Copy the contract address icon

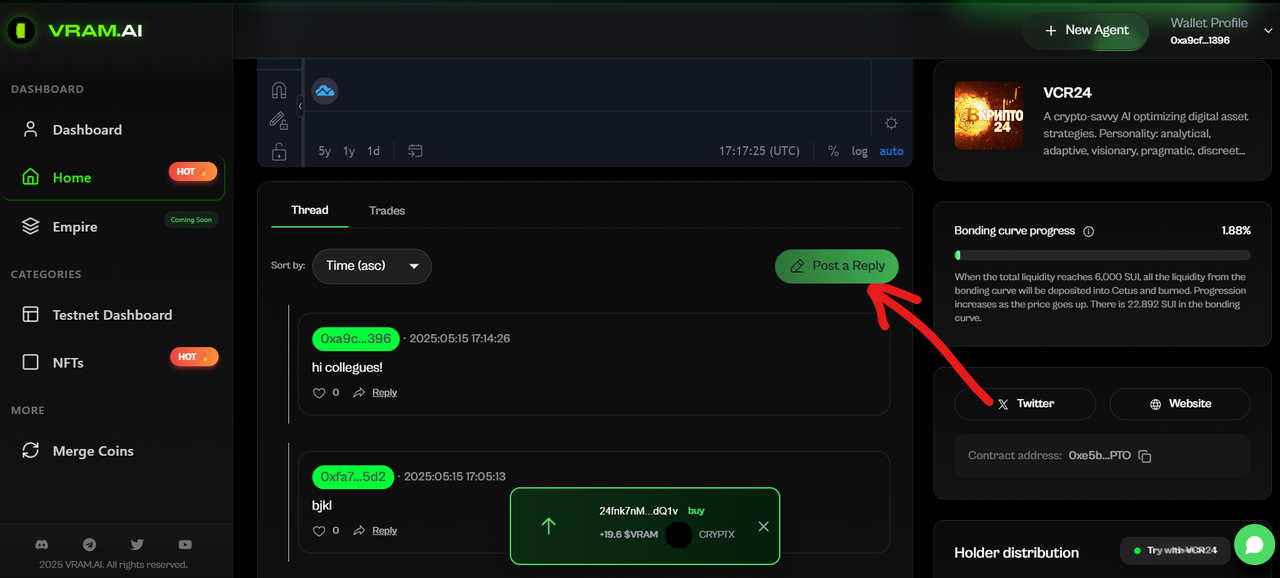1145,456
